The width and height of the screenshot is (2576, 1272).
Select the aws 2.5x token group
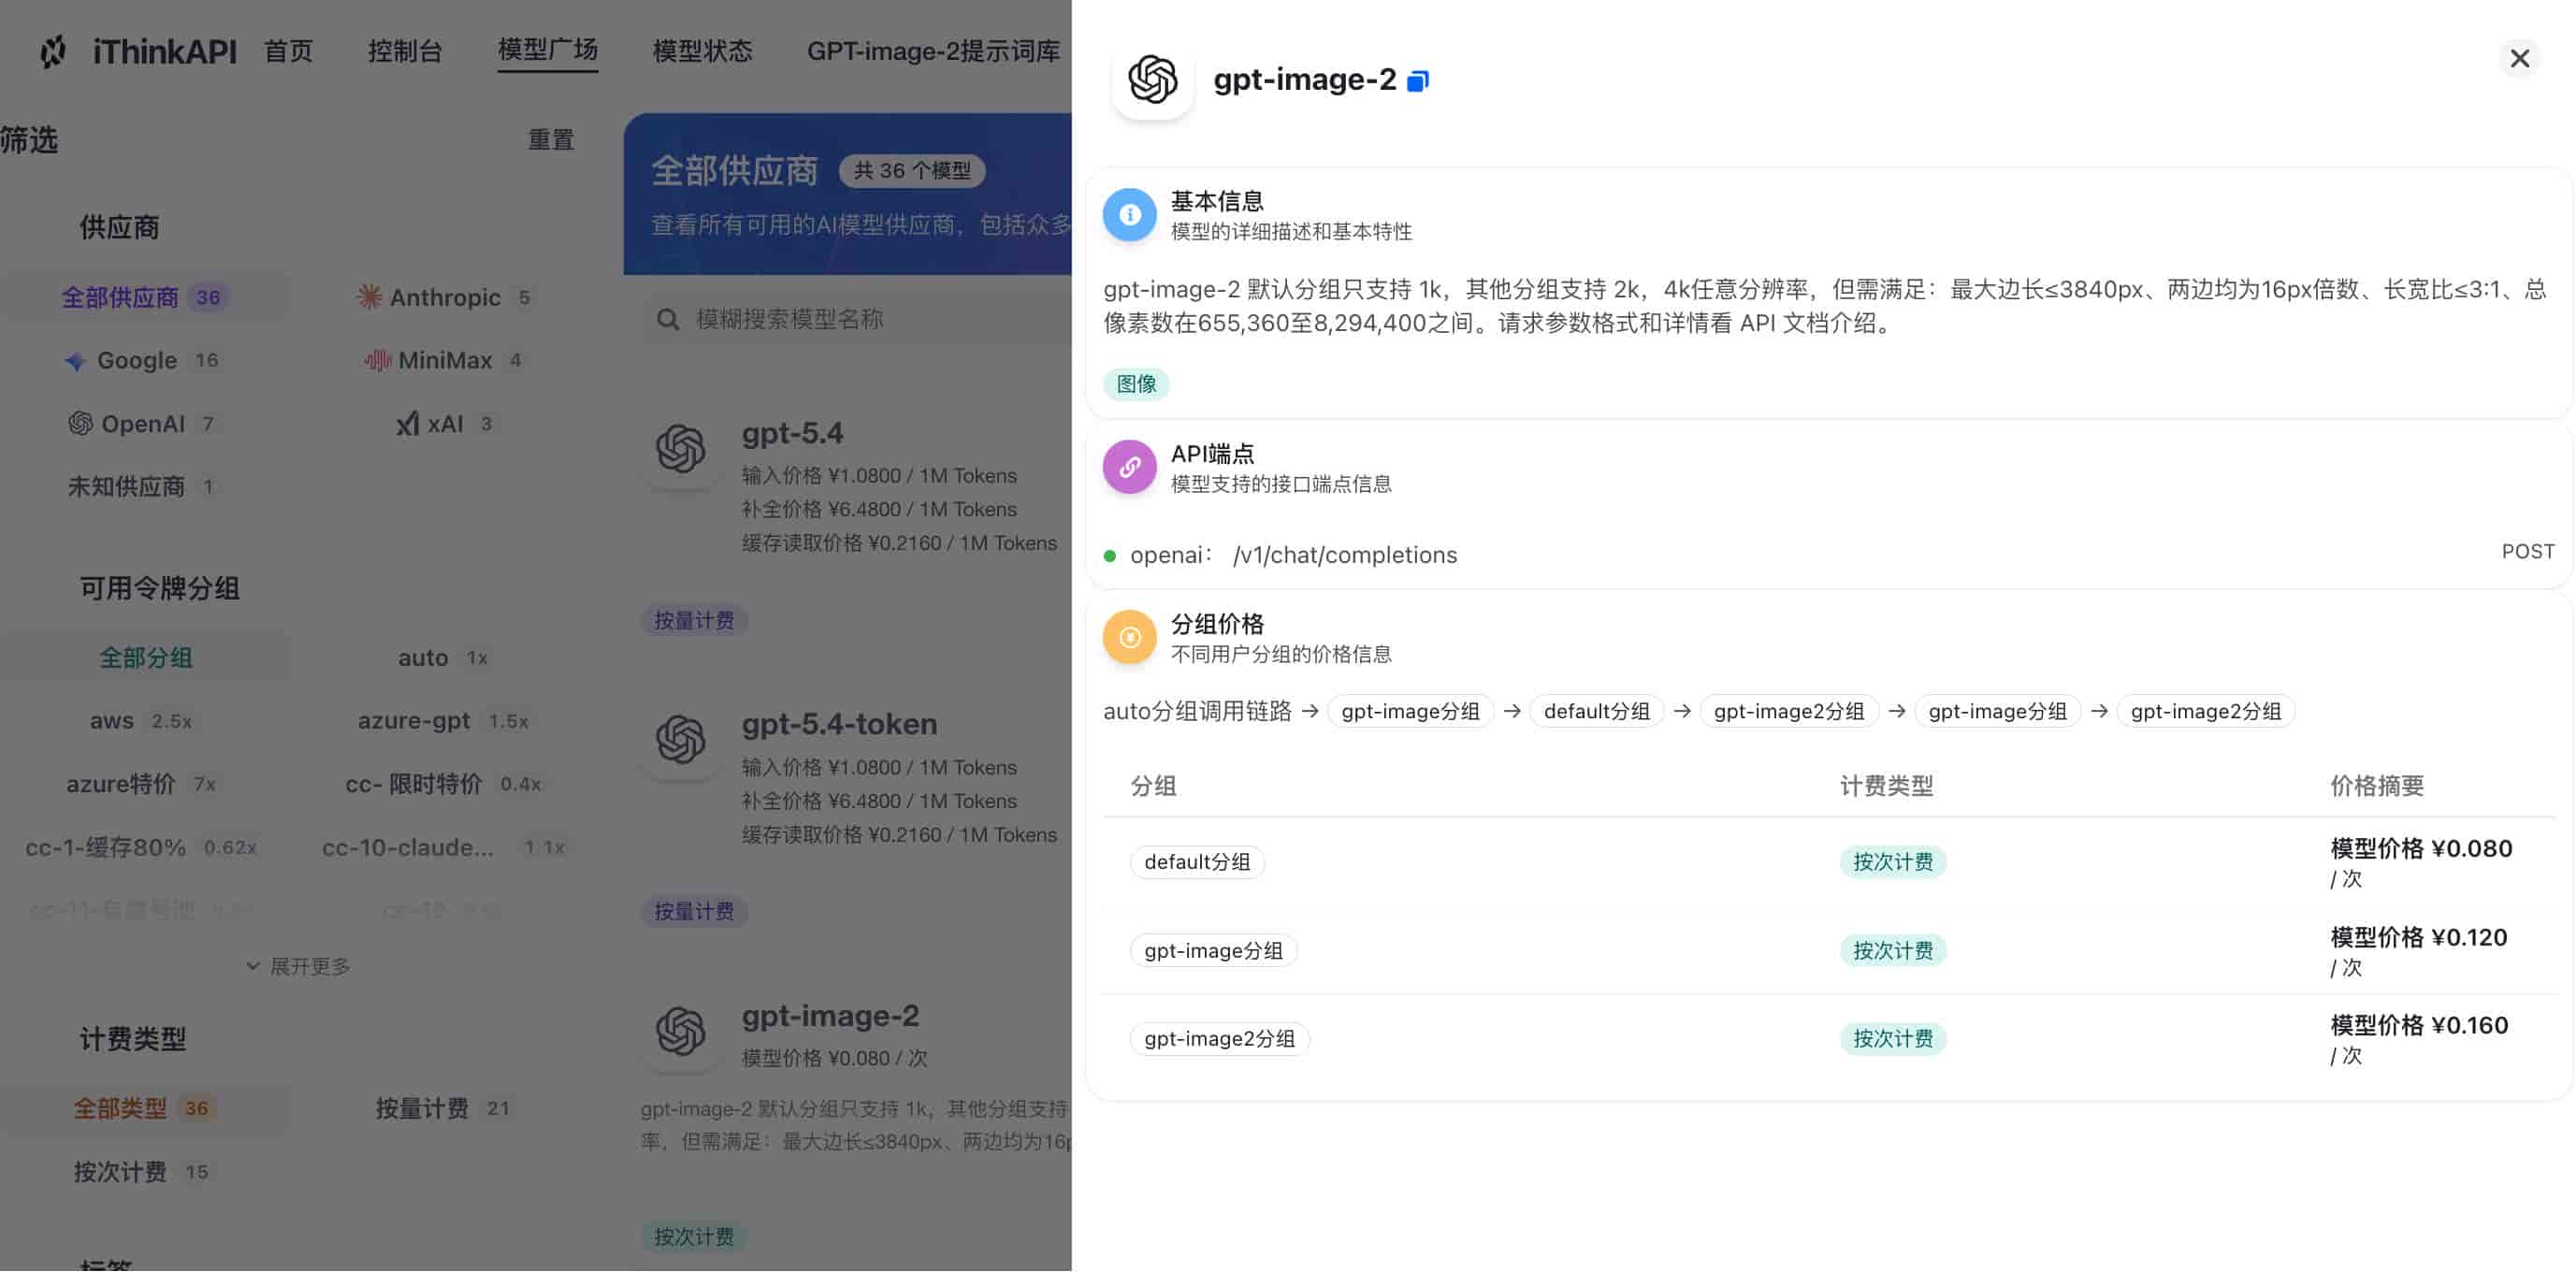[146, 721]
